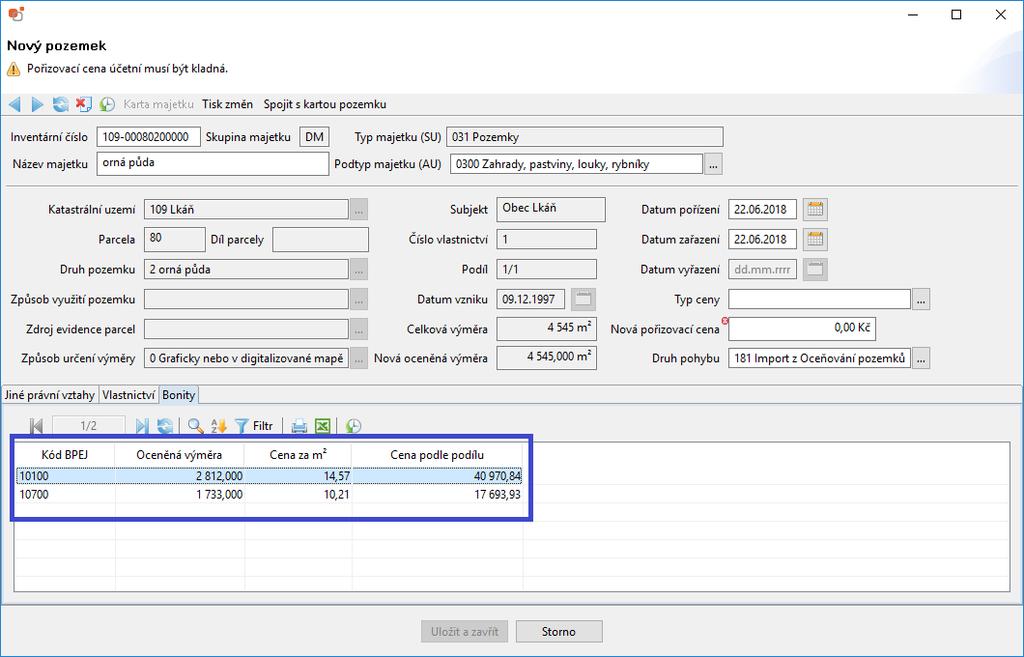1024x657 pixels.
Task: Sort by Kód BPEJ column header
Action: click(x=65, y=455)
